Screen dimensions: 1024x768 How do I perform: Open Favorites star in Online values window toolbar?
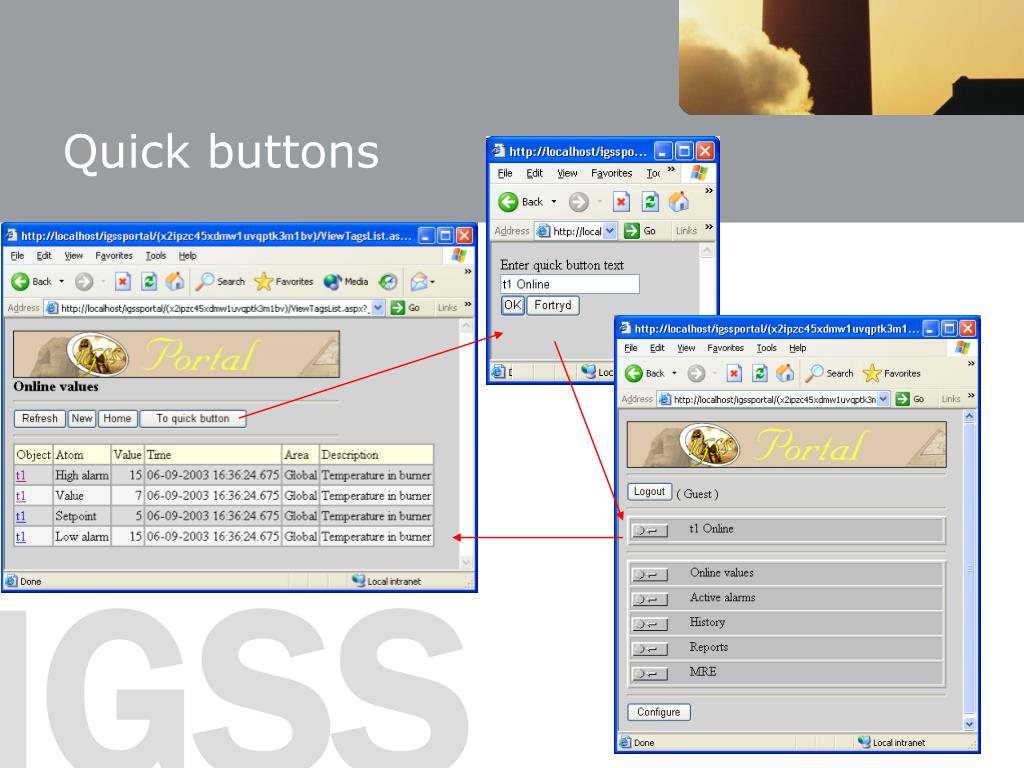283,281
